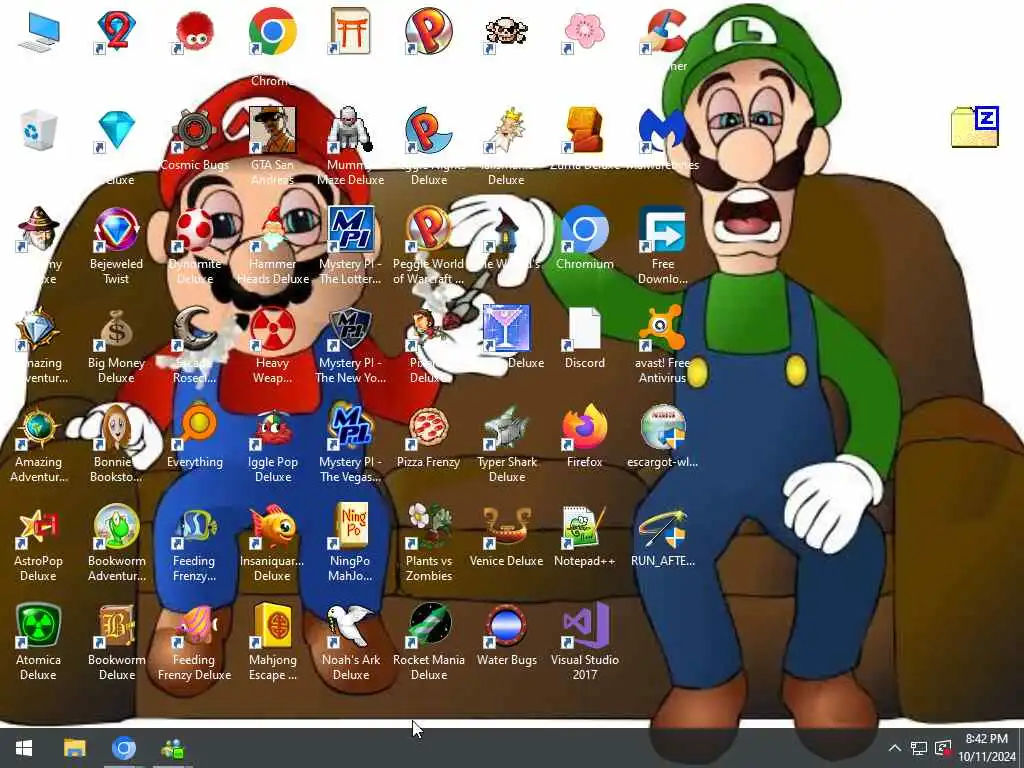Open the zipped folder on desktop
1024x768 pixels.
tap(974, 127)
